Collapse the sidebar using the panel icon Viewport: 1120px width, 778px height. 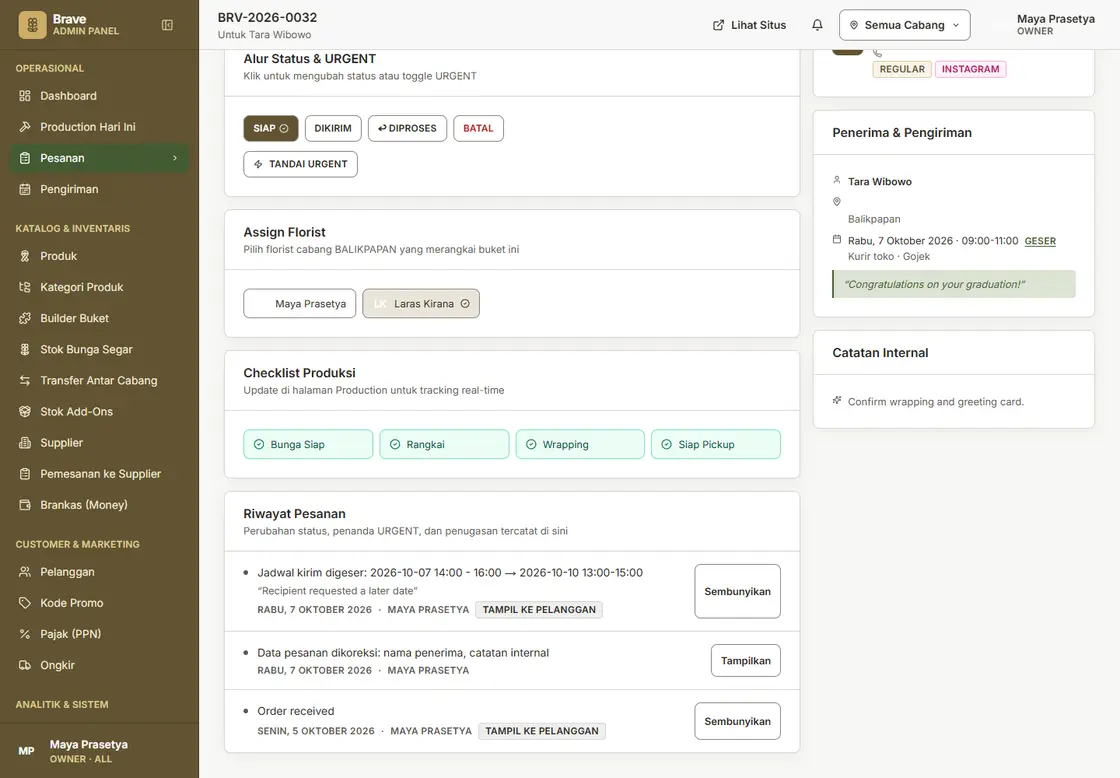167,25
